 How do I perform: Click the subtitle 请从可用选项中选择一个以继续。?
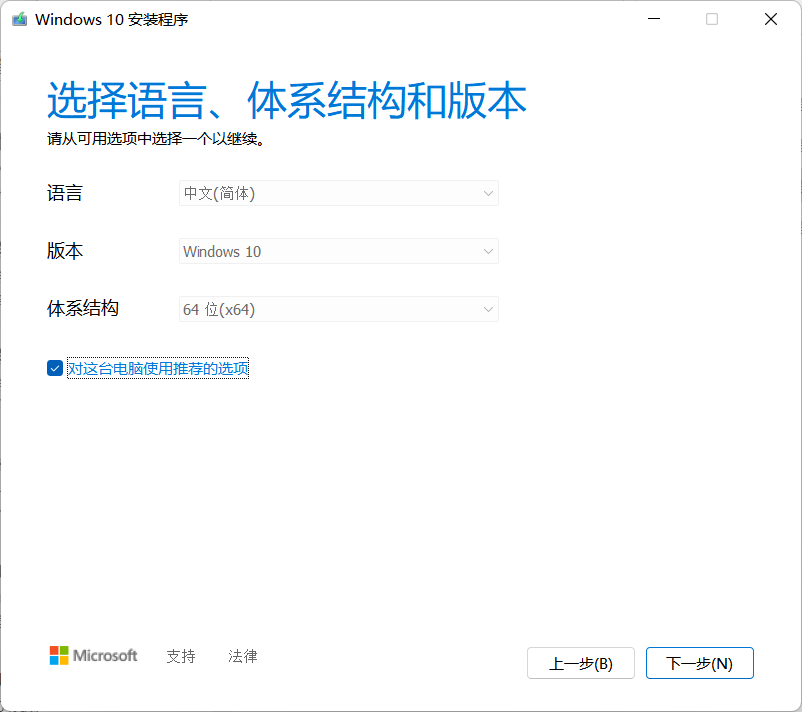click(156, 139)
